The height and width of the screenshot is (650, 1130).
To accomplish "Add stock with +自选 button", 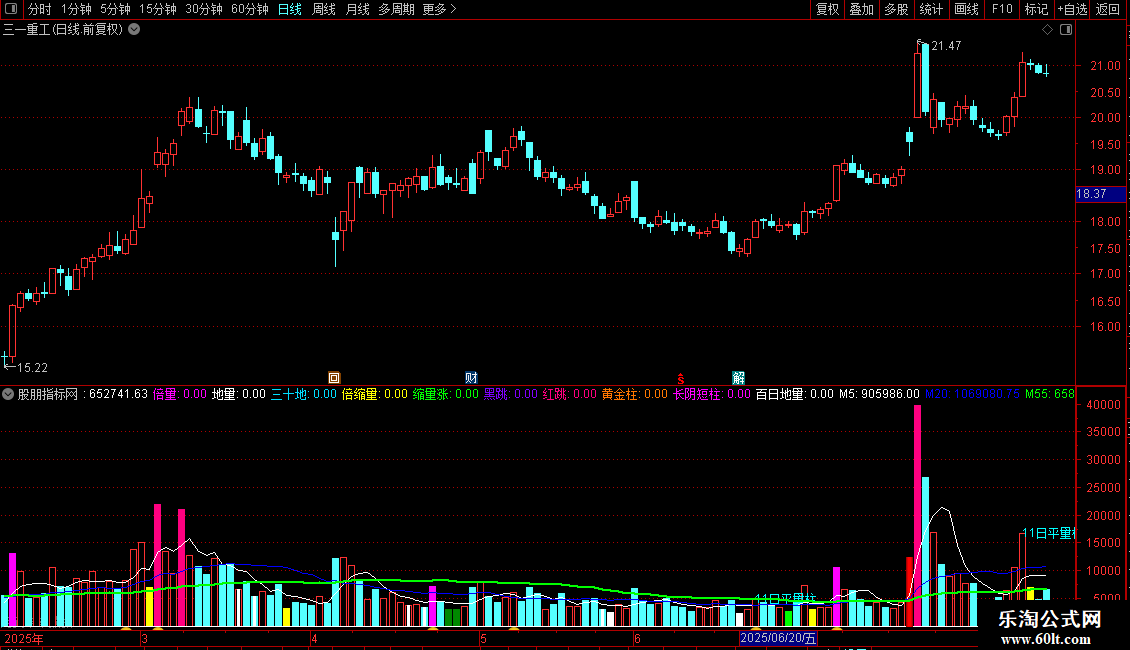I will coord(1072,9).
